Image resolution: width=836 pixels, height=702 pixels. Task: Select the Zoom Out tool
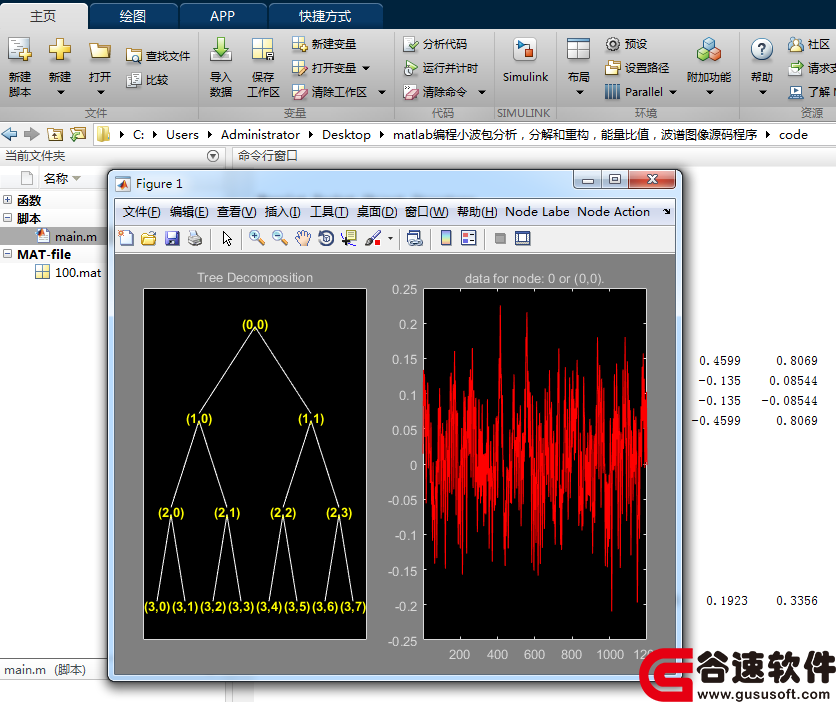coord(280,238)
